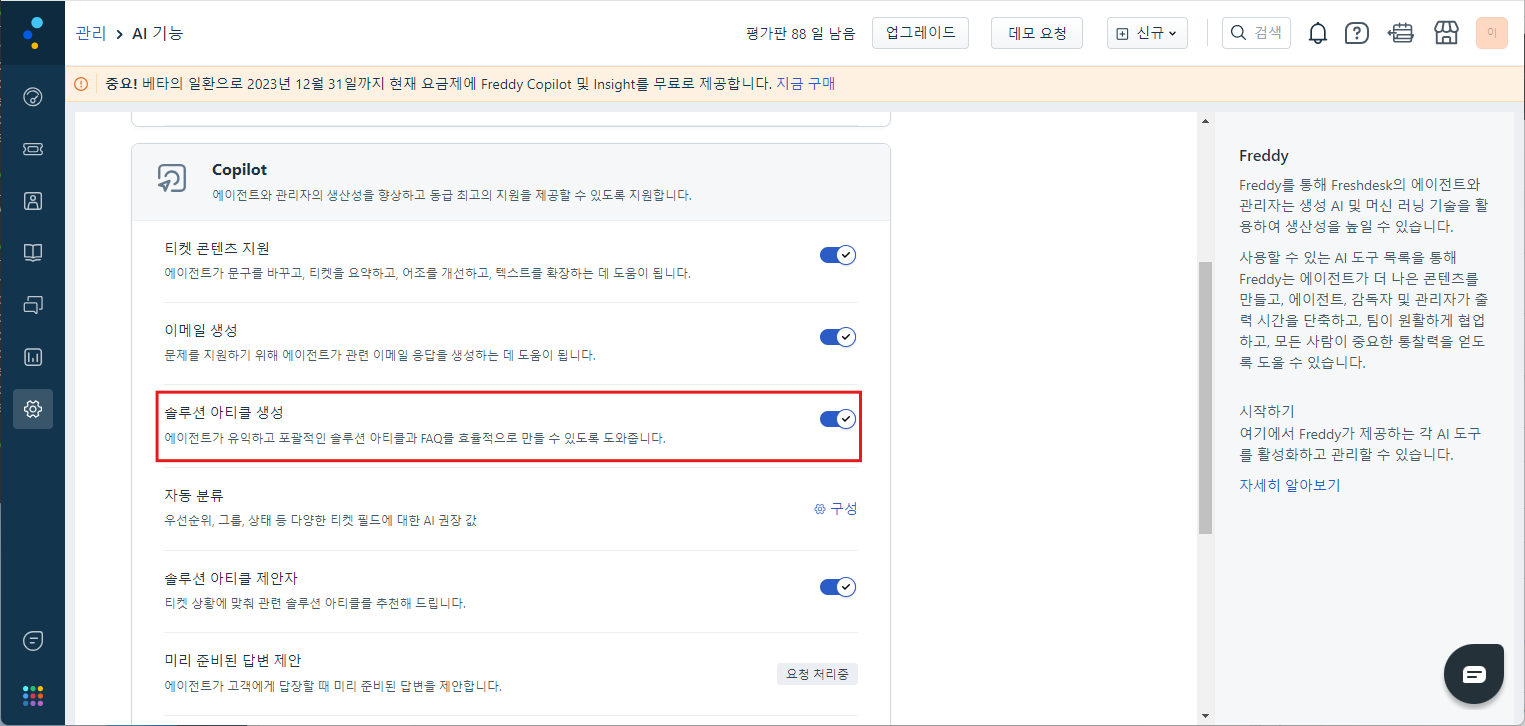Viewport: 1525px width, 726px height.
Task: Click the Dashboard icon in sidebar
Action: tap(33, 97)
